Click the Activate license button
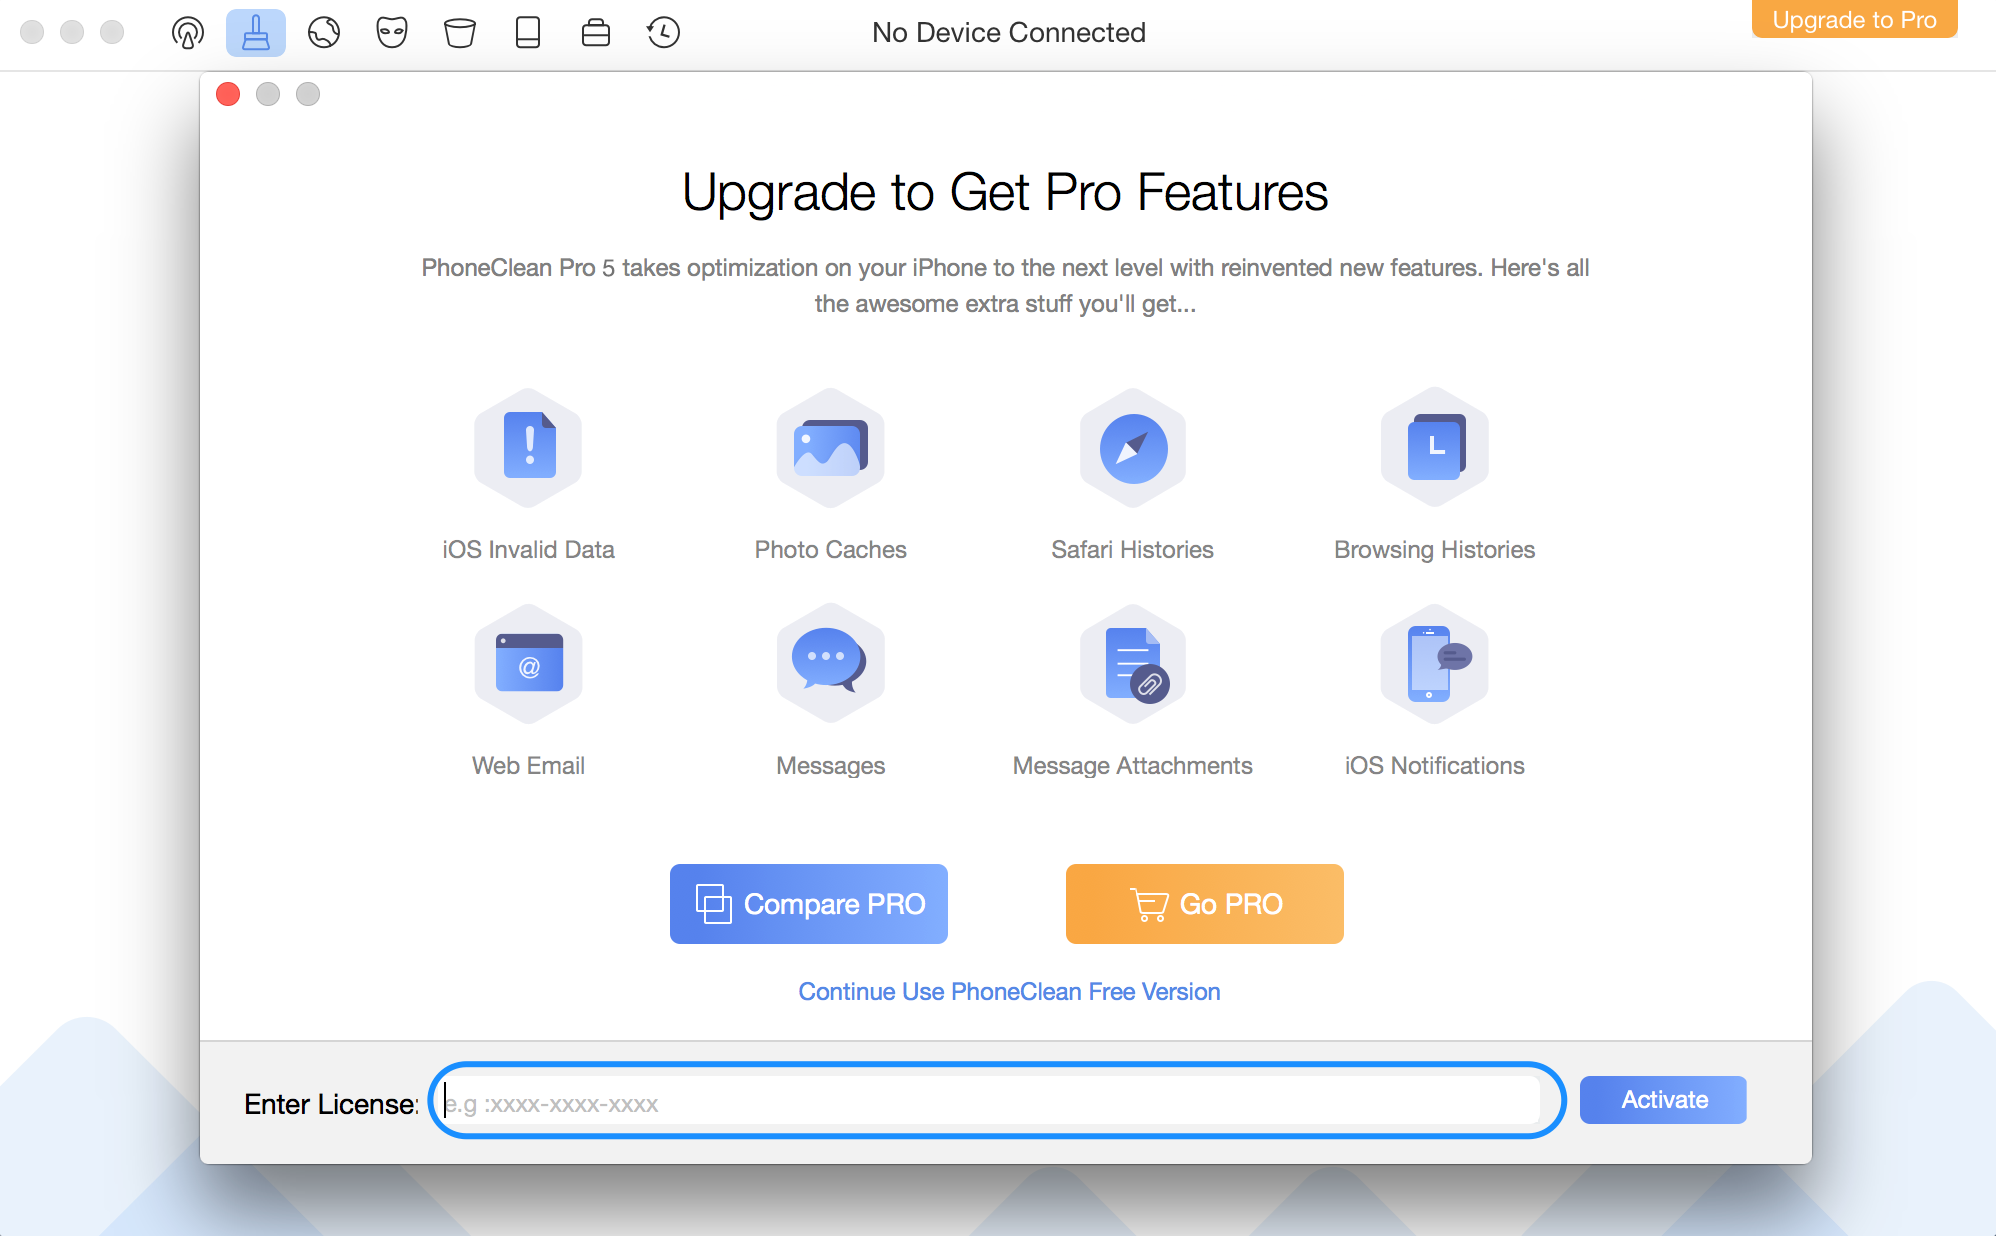The height and width of the screenshot is (1236, 1996). 1662,1098
